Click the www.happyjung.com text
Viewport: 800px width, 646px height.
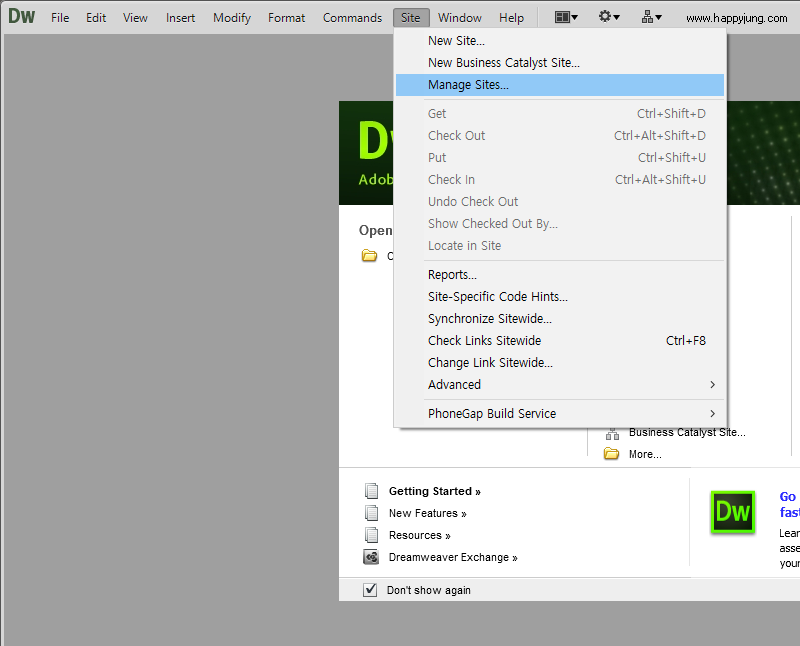click(736, 18)
